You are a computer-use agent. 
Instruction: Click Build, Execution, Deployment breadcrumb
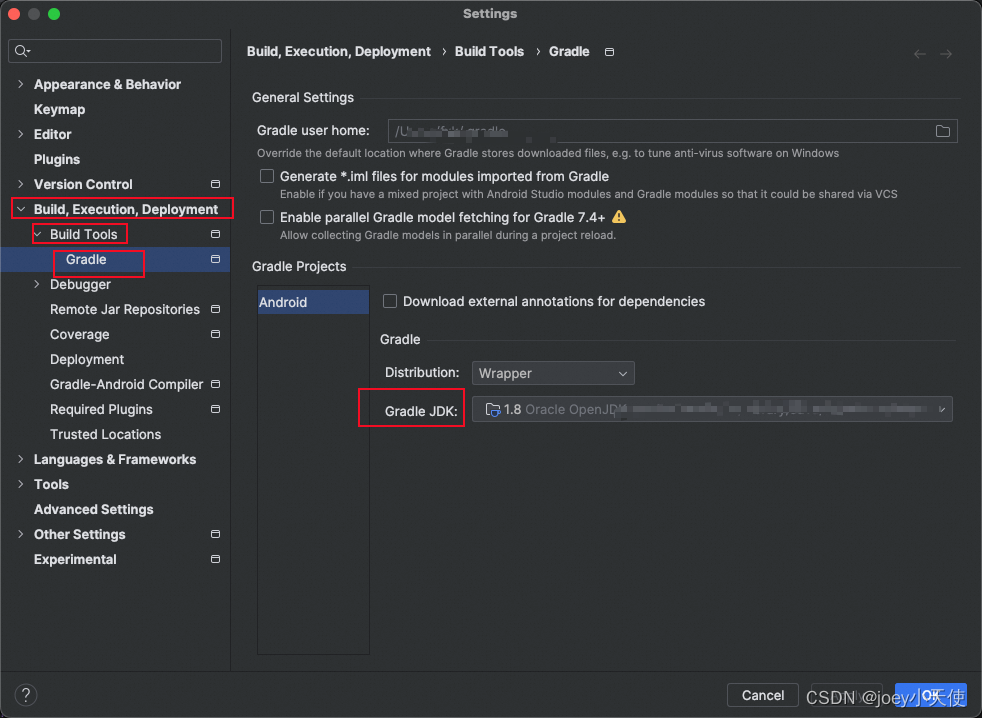click(339, 51)
